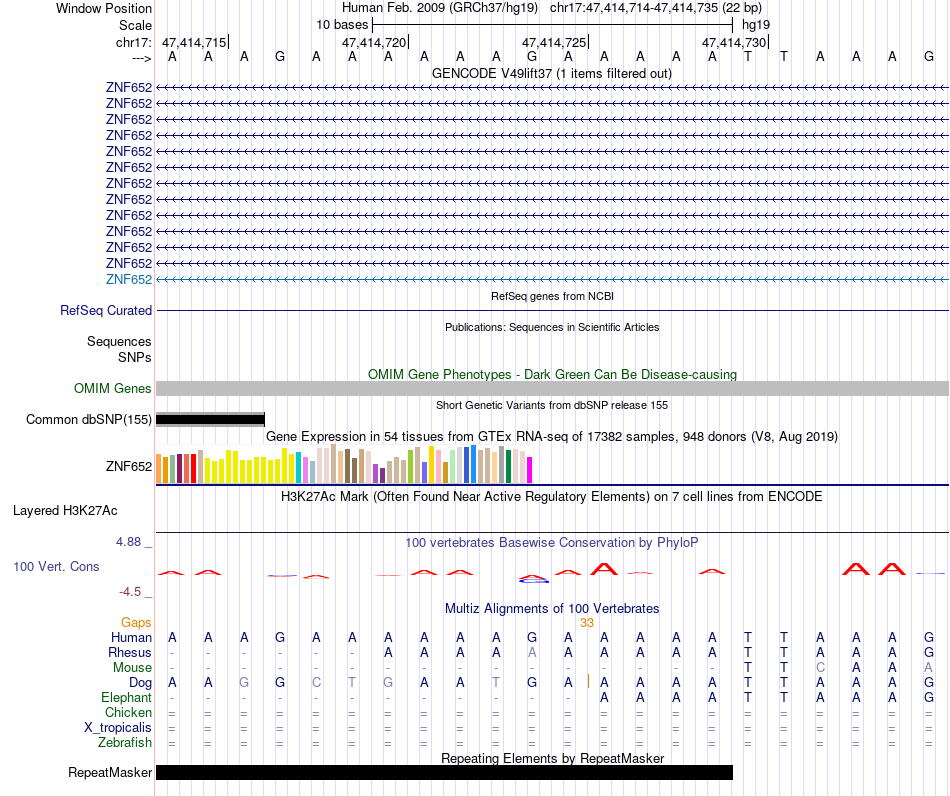This screenshot has height=796, width=950.
Task: Click the Human Feb. 2009 (GRCh37/hg19) heading
Action: pyautogui.click(x=440, y=8)
